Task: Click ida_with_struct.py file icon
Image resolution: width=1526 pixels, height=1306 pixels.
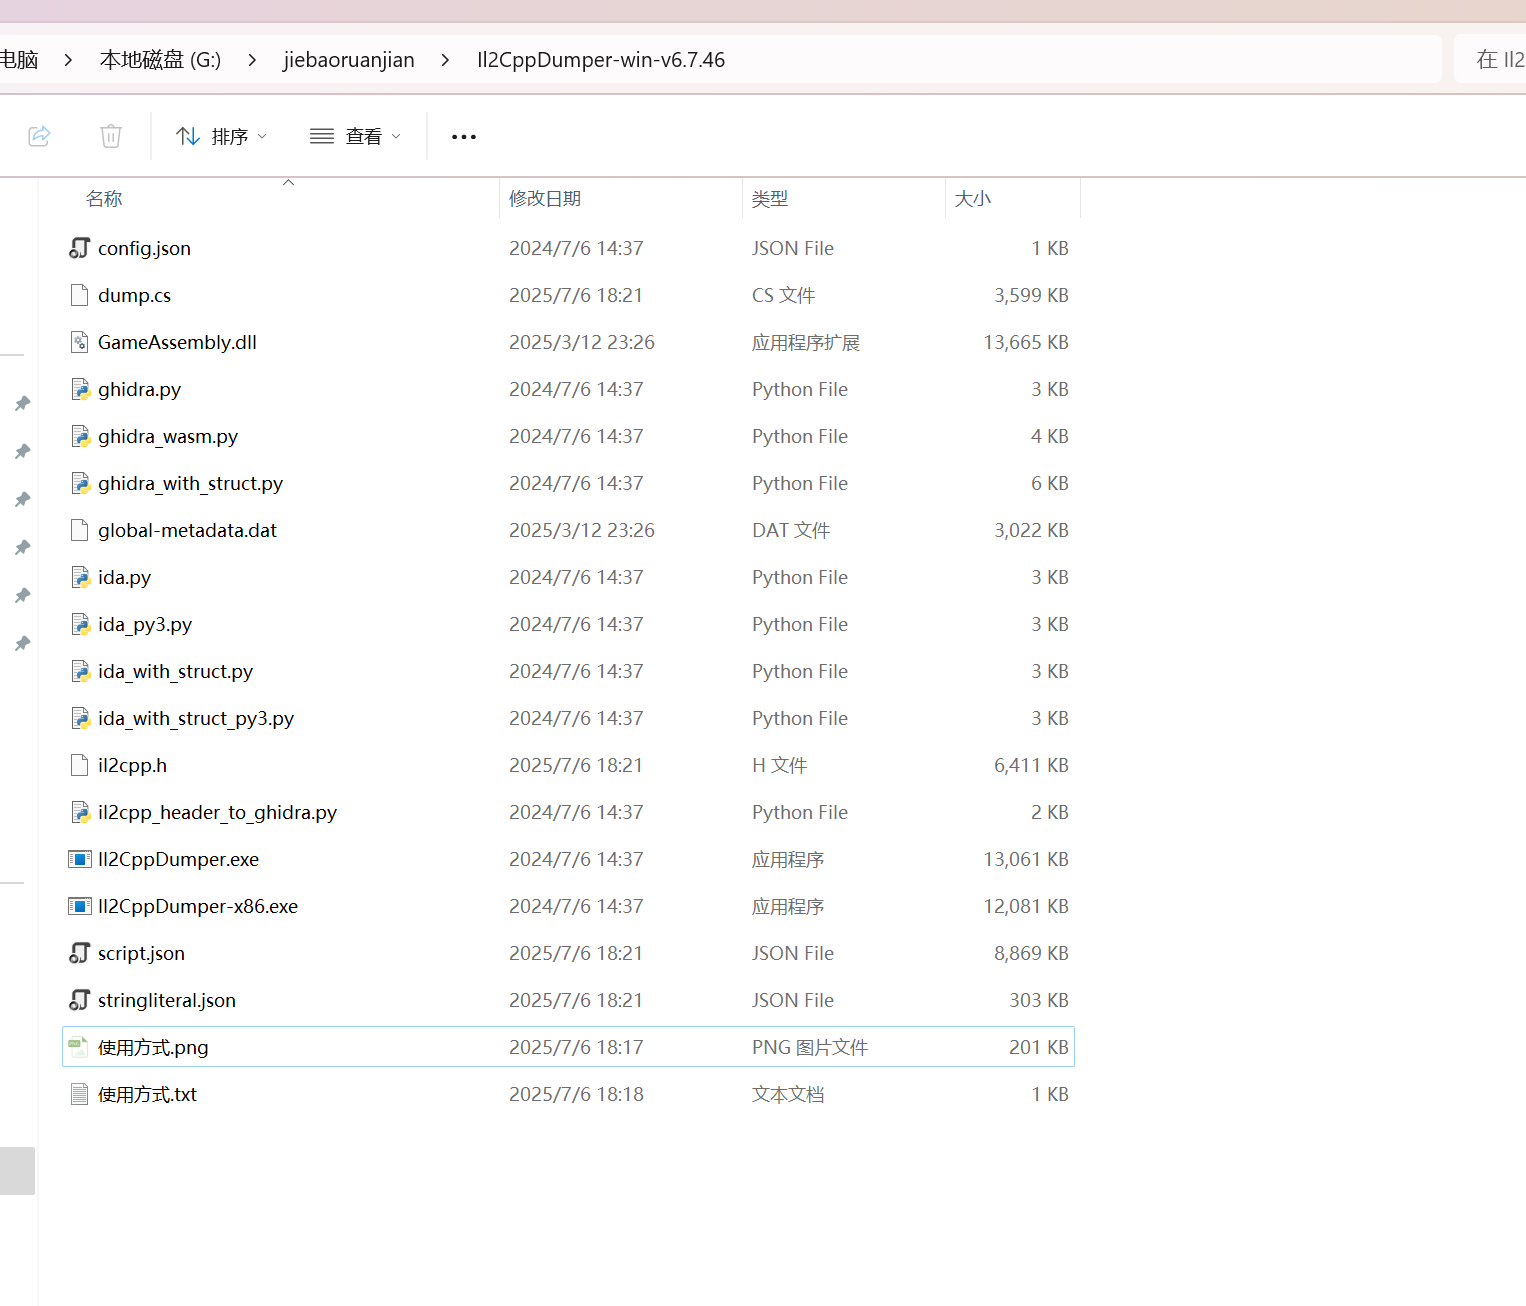Action: coord(80,671)
